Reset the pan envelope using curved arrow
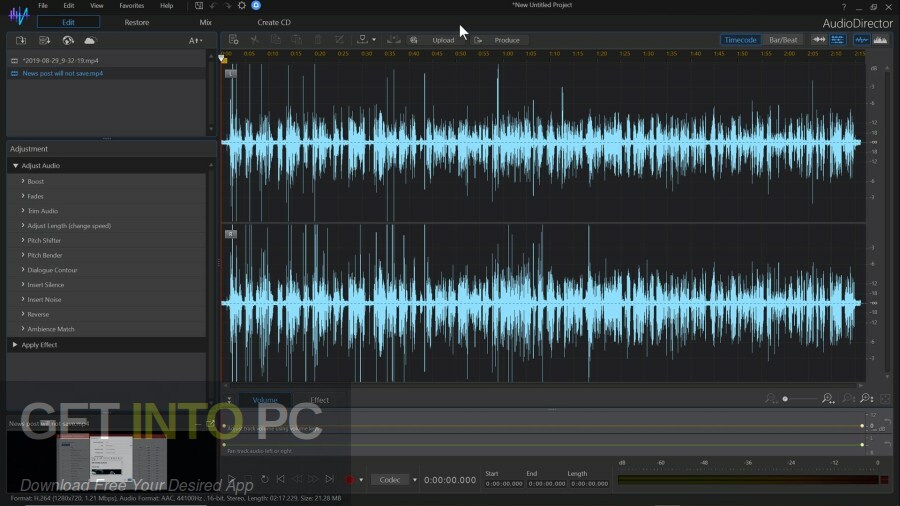The image size is (900, 506). (887, 444)
